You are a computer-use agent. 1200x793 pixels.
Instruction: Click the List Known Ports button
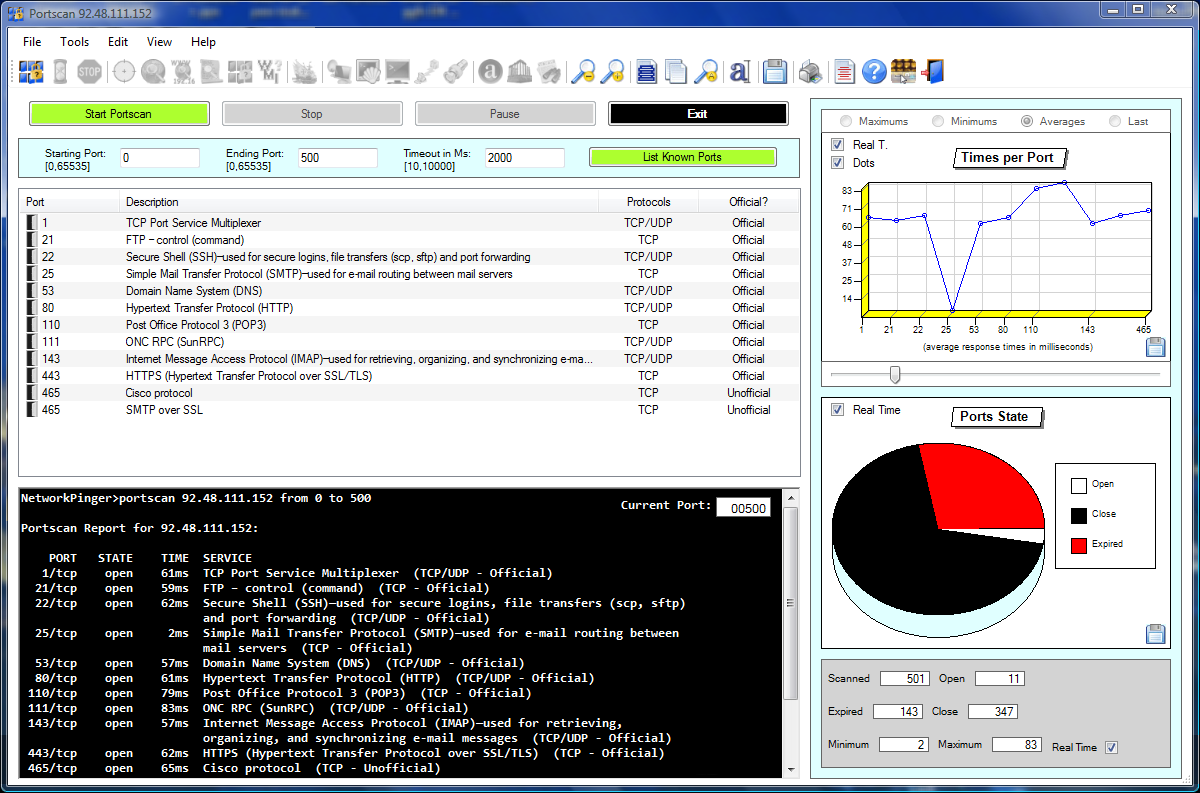pos(682,157)
